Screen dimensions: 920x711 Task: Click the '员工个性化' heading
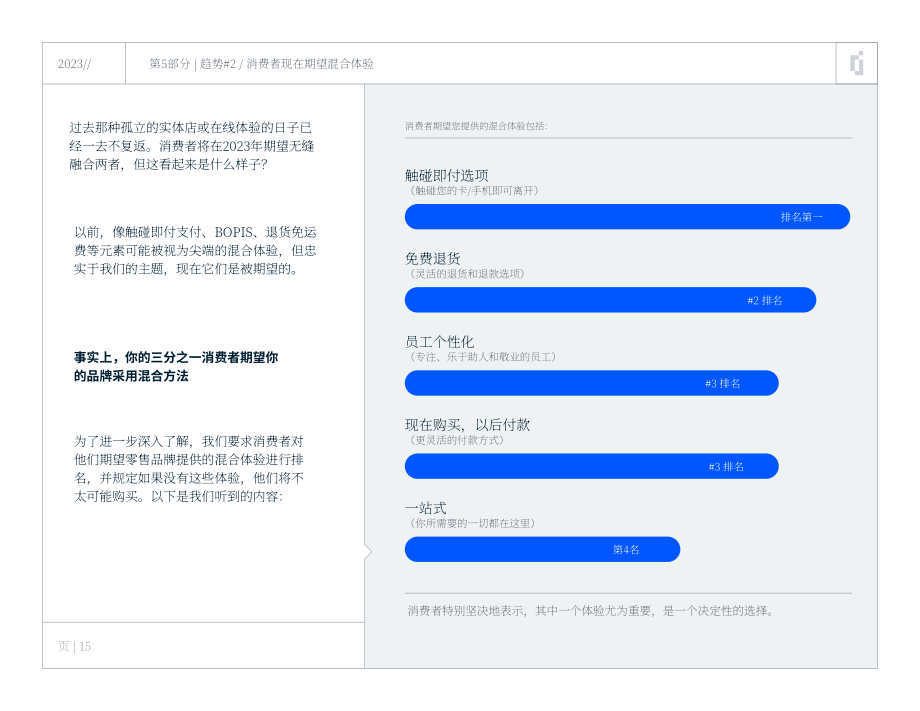[x=439, y=341]
